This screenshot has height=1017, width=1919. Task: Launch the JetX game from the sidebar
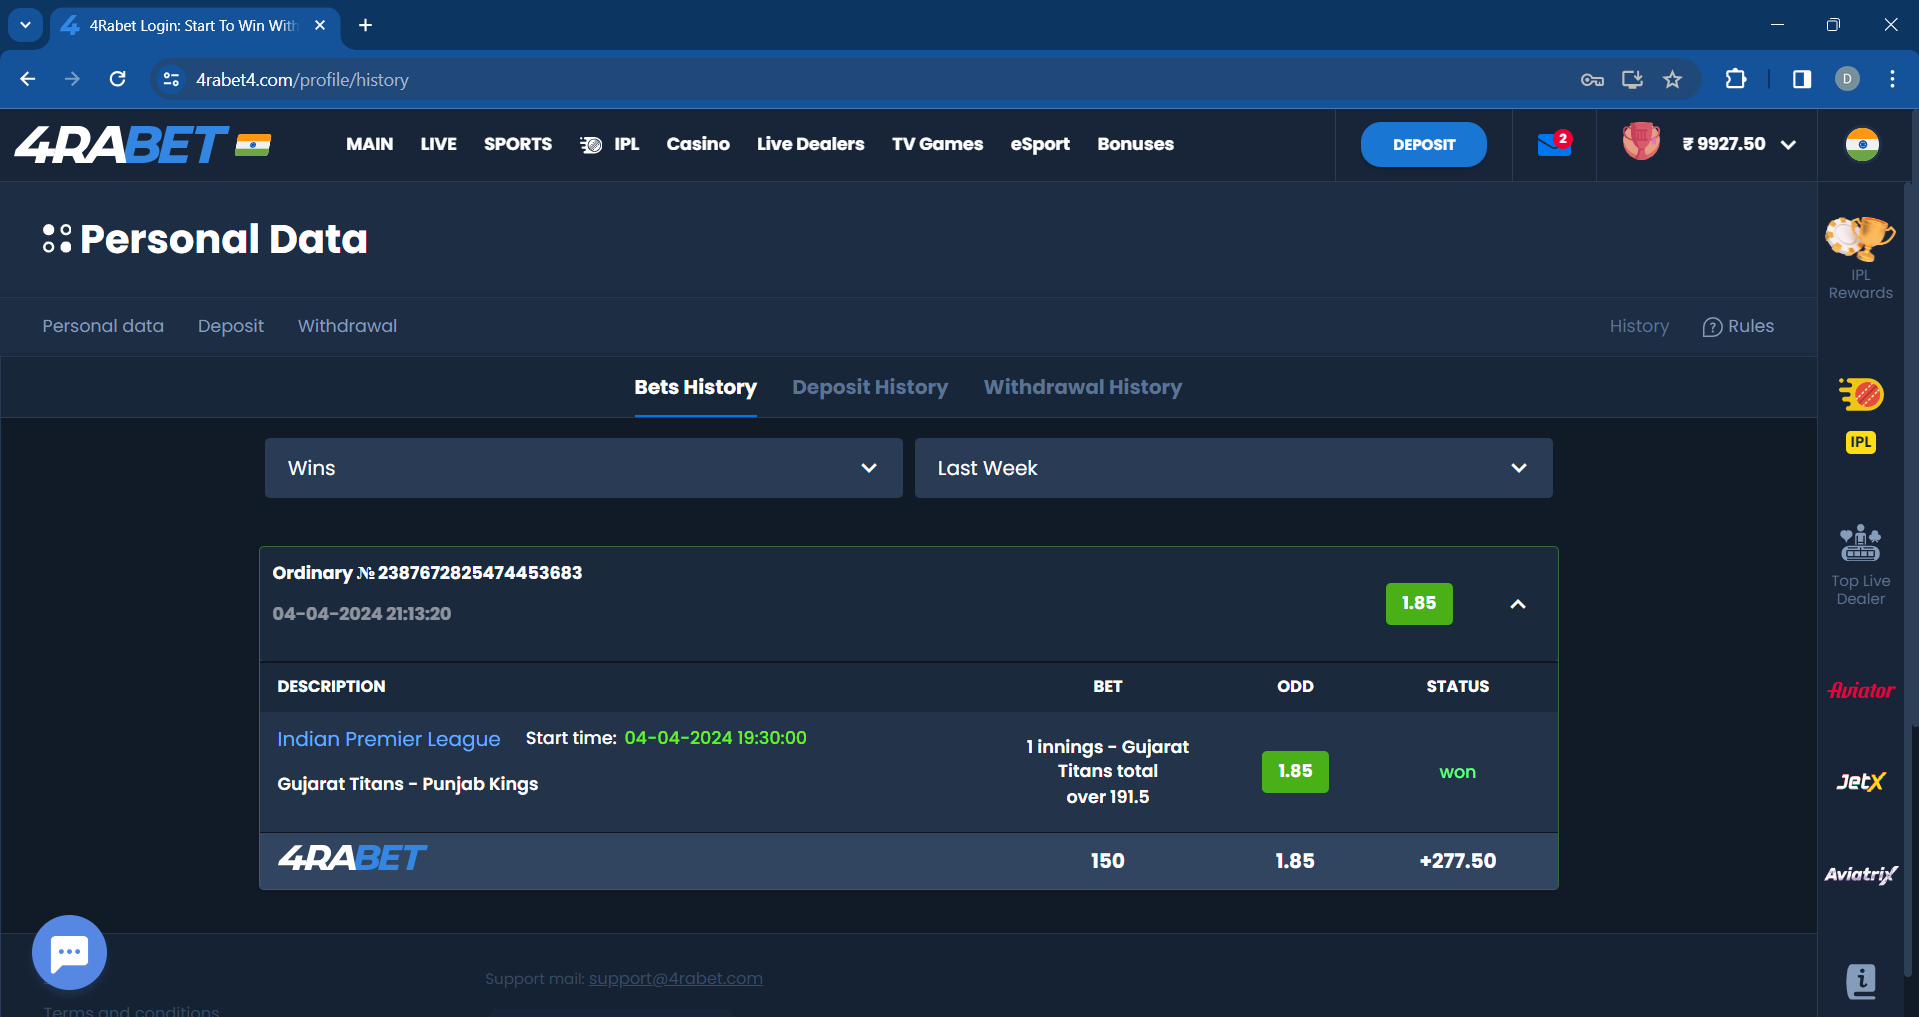click(1860, 782)
